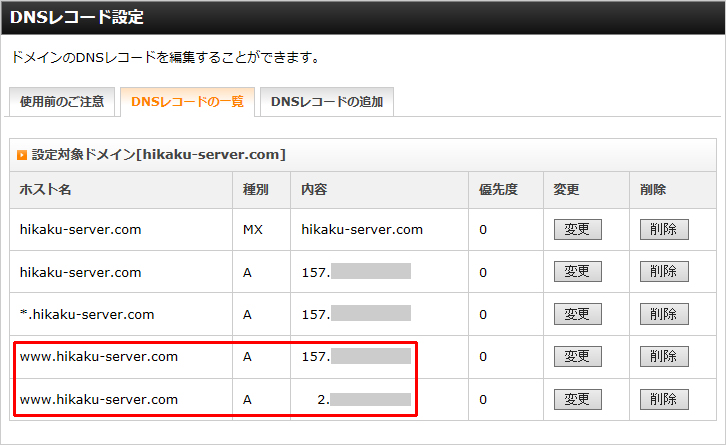Click 削除 for hikaku-server.com A record

[x=664, y=272]
